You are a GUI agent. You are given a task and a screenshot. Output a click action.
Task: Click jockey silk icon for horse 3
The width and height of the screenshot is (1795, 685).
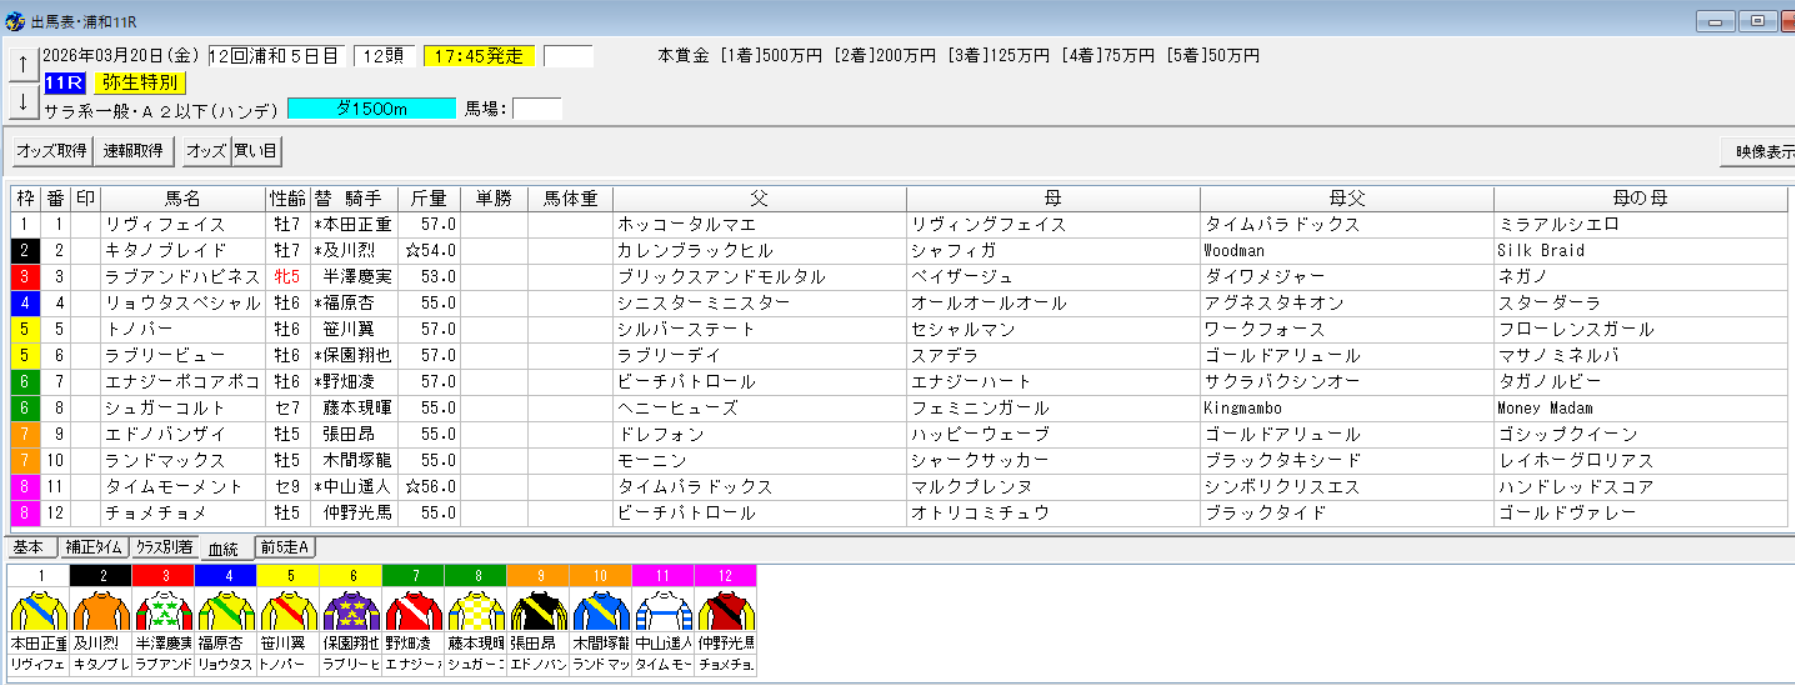165,610
